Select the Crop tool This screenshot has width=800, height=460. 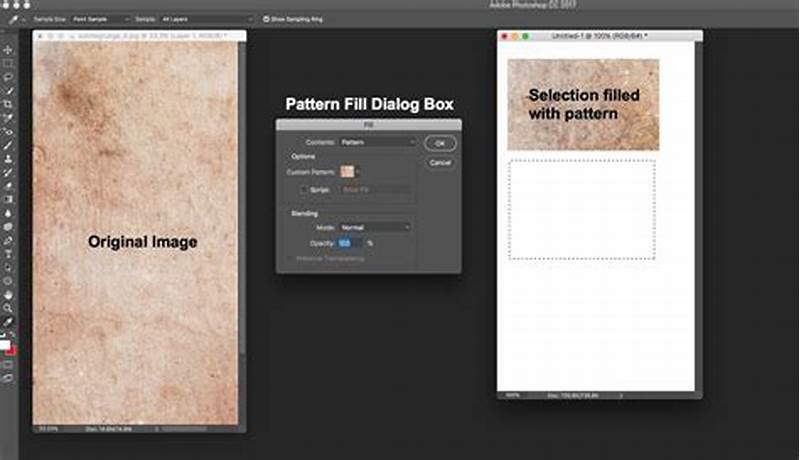click(x=8, y=104)
